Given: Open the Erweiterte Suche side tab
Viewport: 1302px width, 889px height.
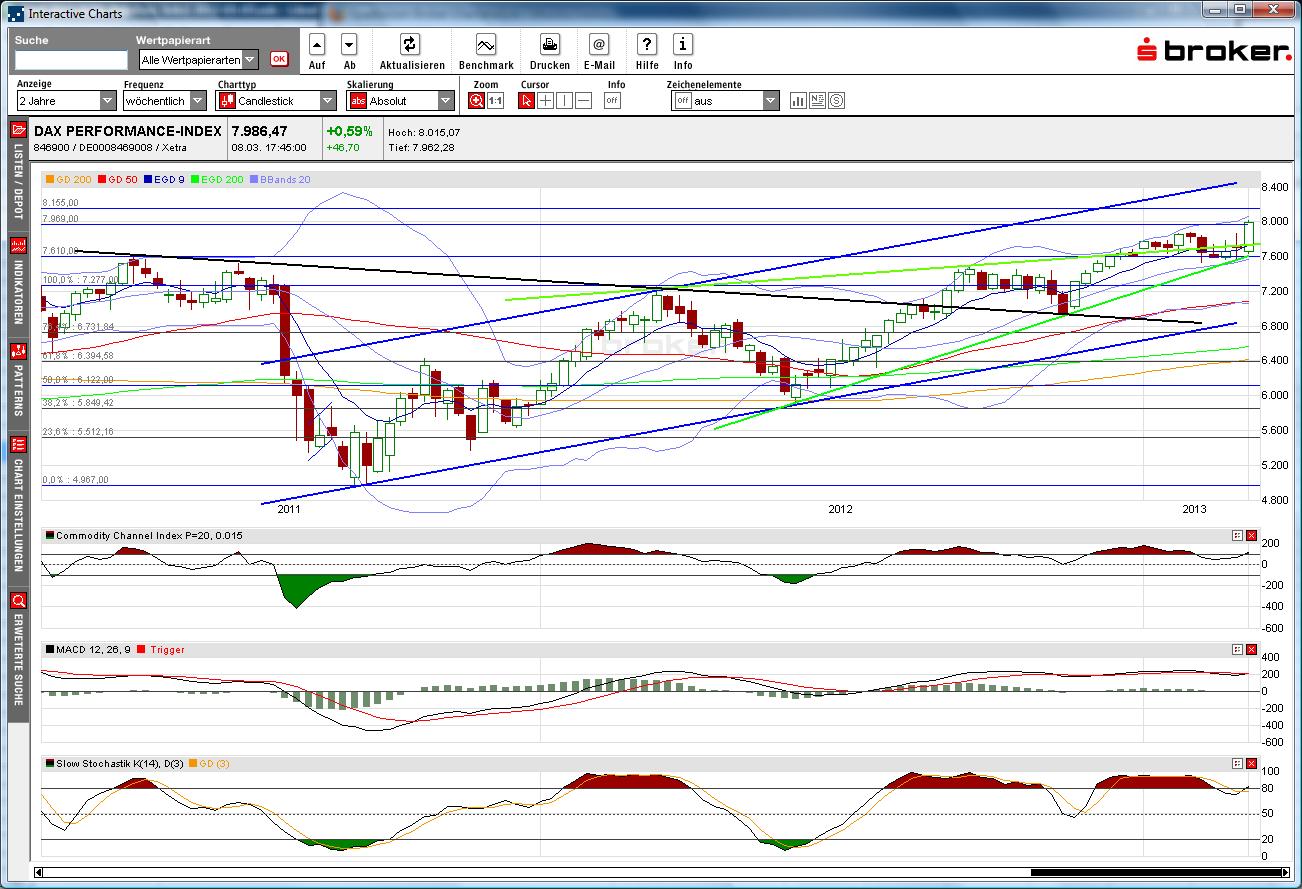Looking at the screenshot, I should [x=18, y=655].
